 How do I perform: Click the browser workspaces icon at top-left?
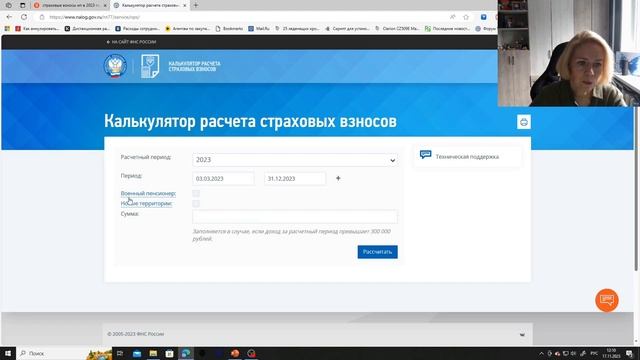pyautogui.click(x=9, y=5)
